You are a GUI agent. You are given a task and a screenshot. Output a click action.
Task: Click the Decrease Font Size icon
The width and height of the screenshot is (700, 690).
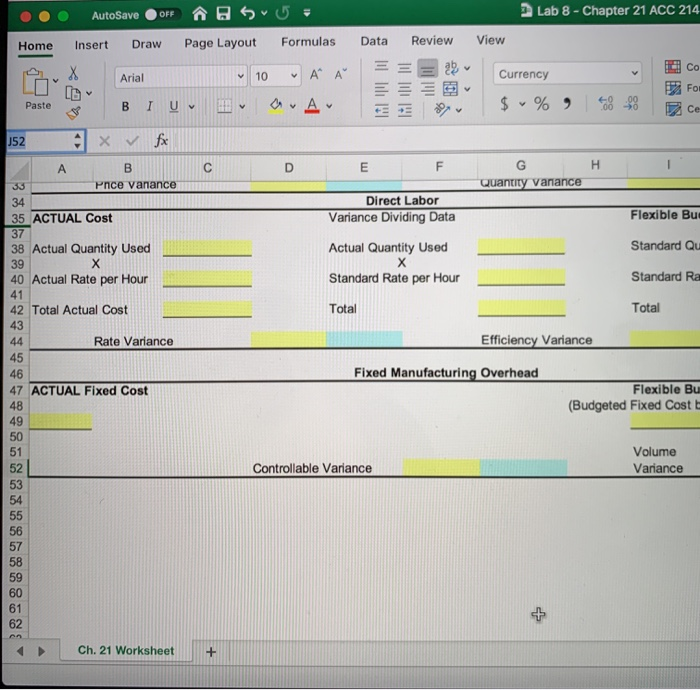pos(341,74)
